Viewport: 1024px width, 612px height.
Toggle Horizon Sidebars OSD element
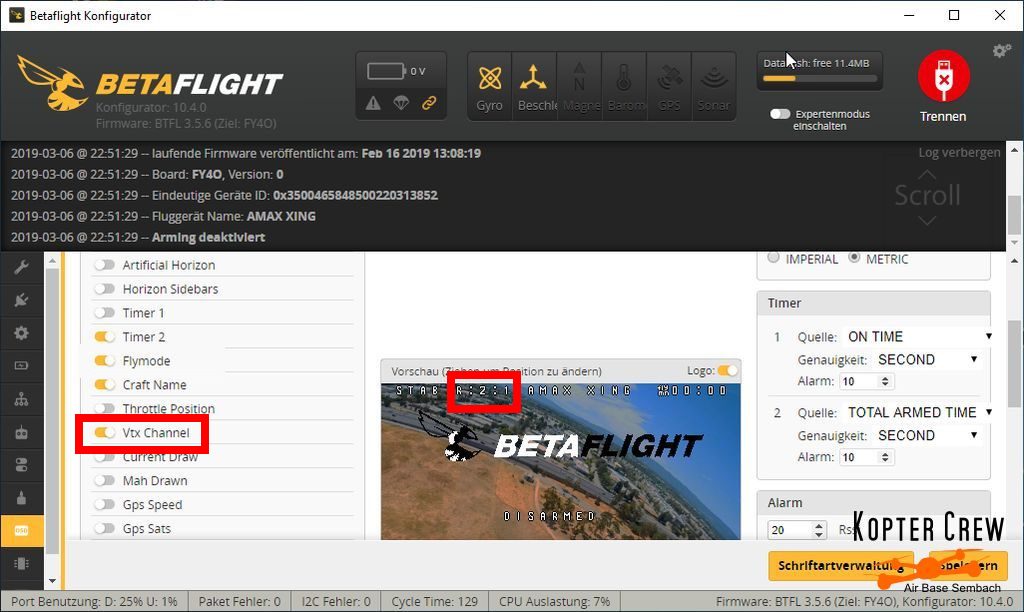click(104, 289)
